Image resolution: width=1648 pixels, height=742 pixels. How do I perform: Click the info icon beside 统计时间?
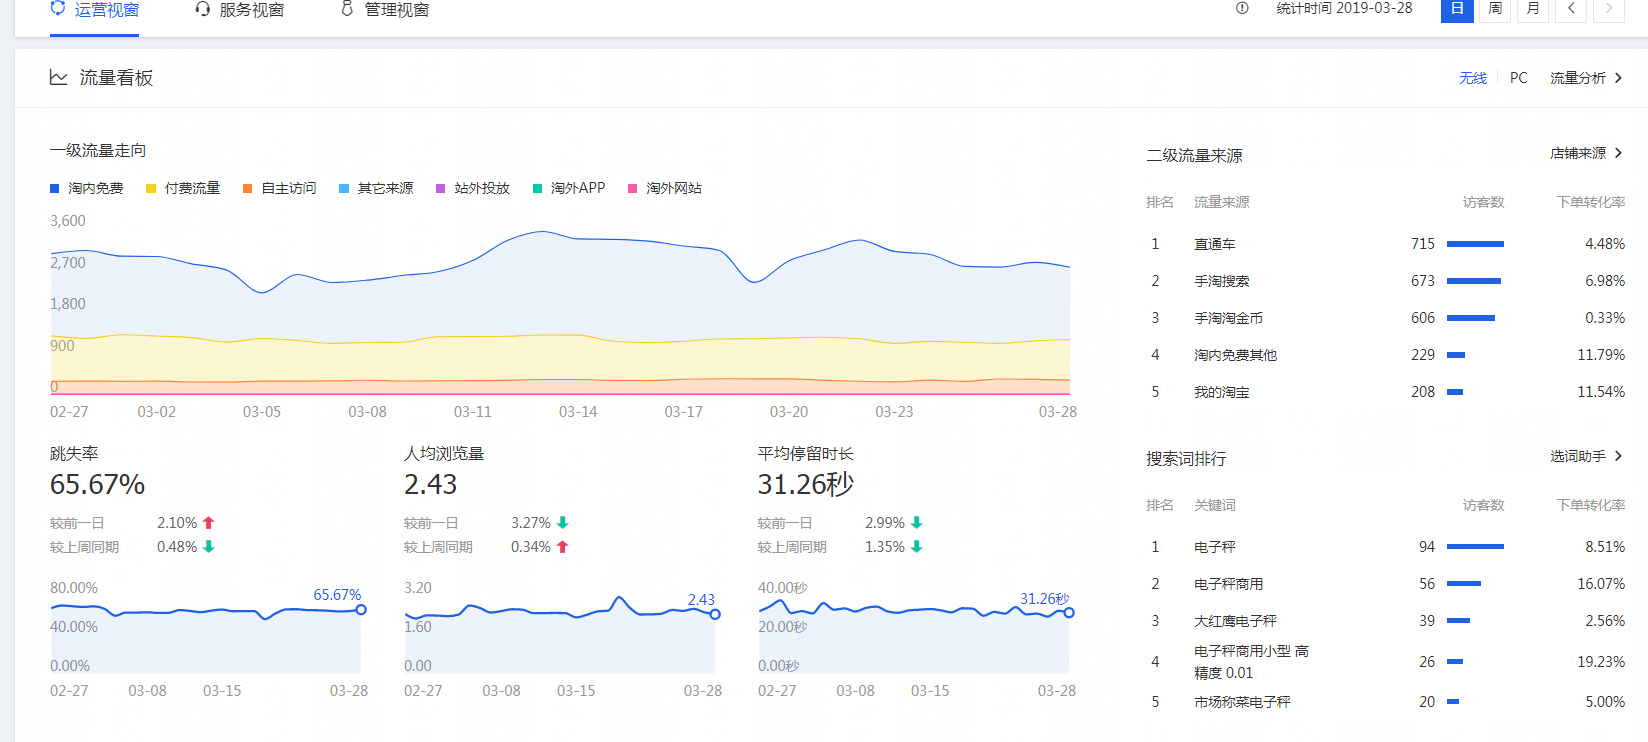click(1242, 8)
